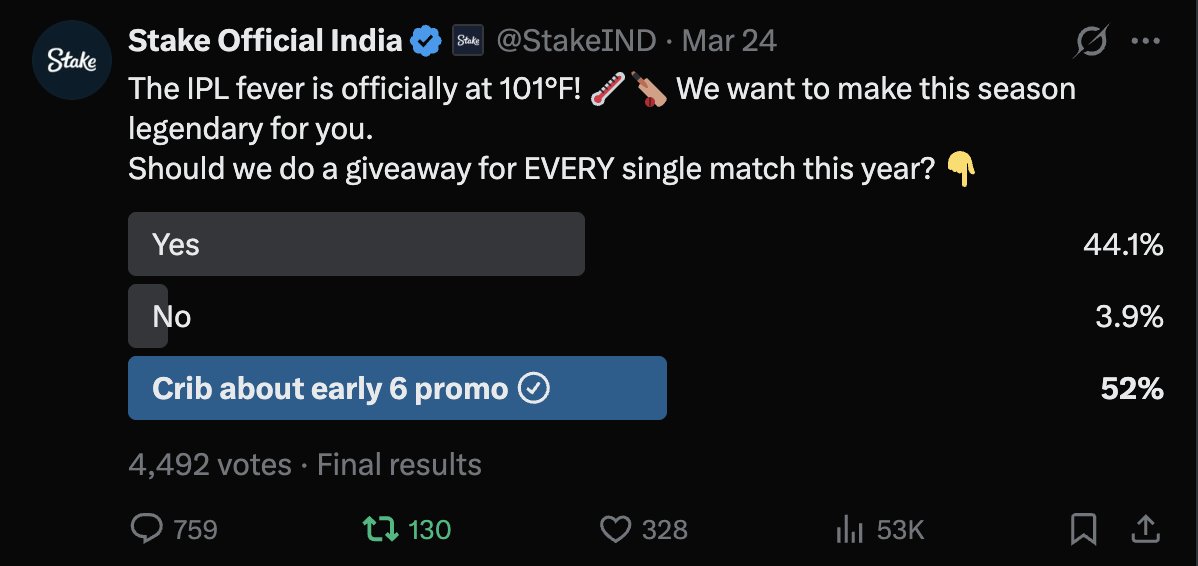Open the Mar 24 post timestamp

click(x=729, y=40)
